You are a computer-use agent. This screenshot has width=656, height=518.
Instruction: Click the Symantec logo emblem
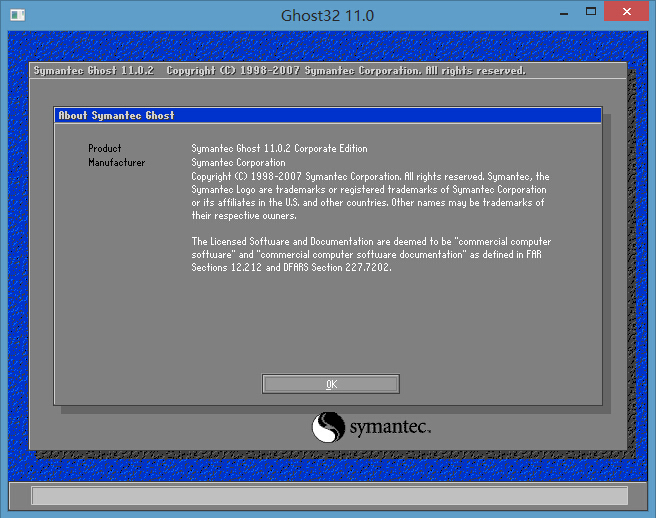pyautogui.click(x=328, y=427)
